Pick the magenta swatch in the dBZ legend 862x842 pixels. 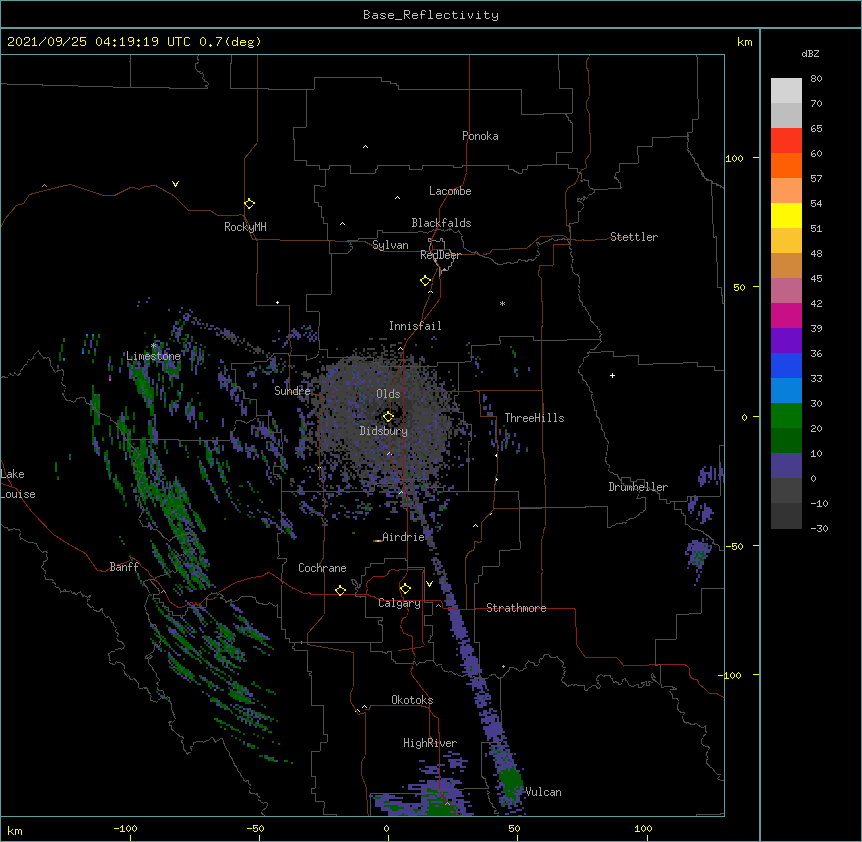tap(786, 315)
